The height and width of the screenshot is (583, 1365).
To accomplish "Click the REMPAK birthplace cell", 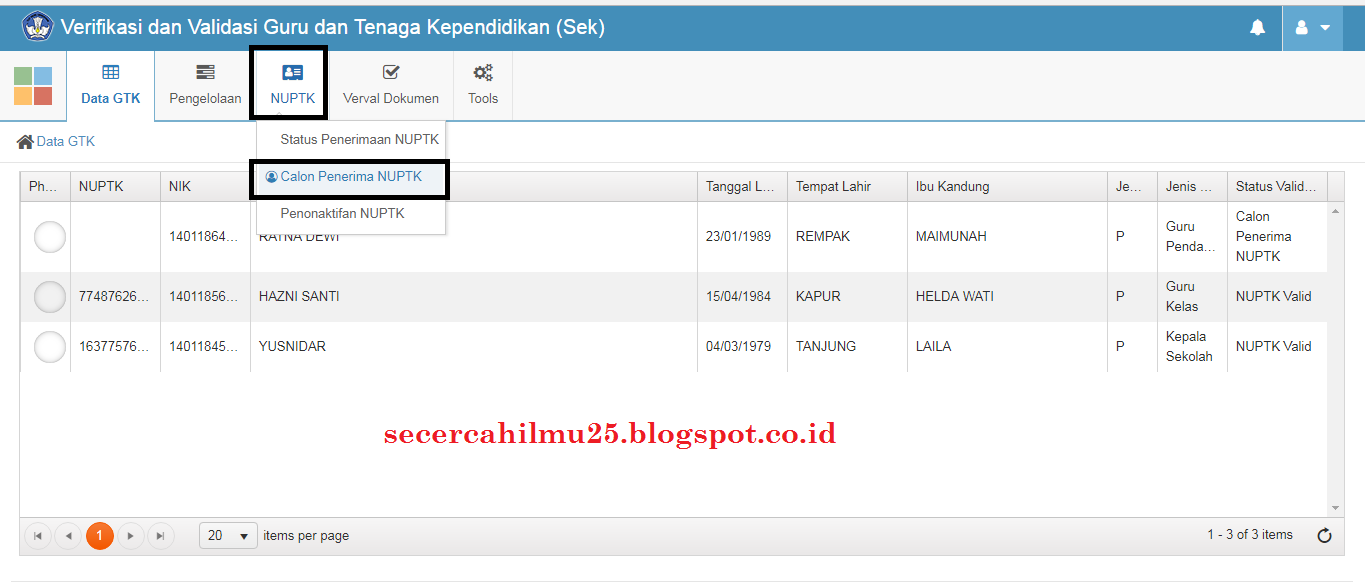I will point(847,237).
